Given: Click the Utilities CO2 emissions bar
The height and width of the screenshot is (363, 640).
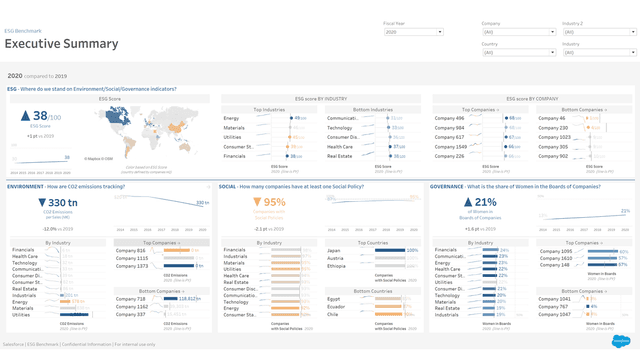Looking at the screenshot, I should coord(74,315).
